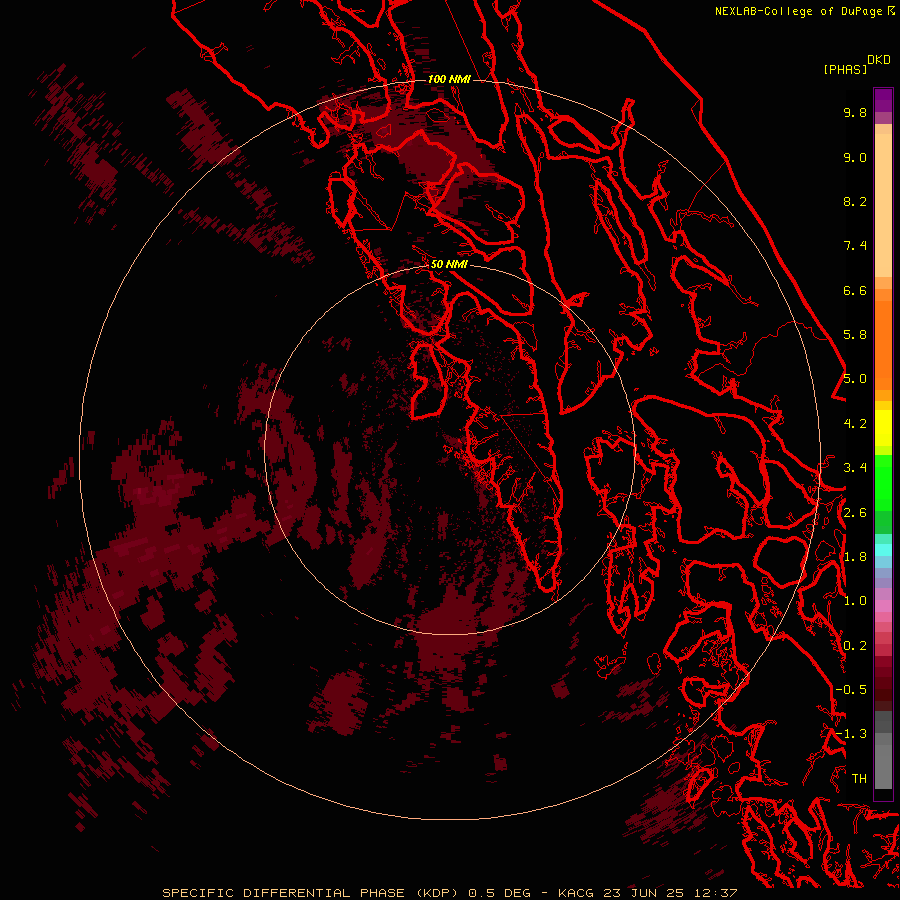Click the -1.3 value on the color scale
900x900 pixels.
pyautogui.click(x=851, y=734)
